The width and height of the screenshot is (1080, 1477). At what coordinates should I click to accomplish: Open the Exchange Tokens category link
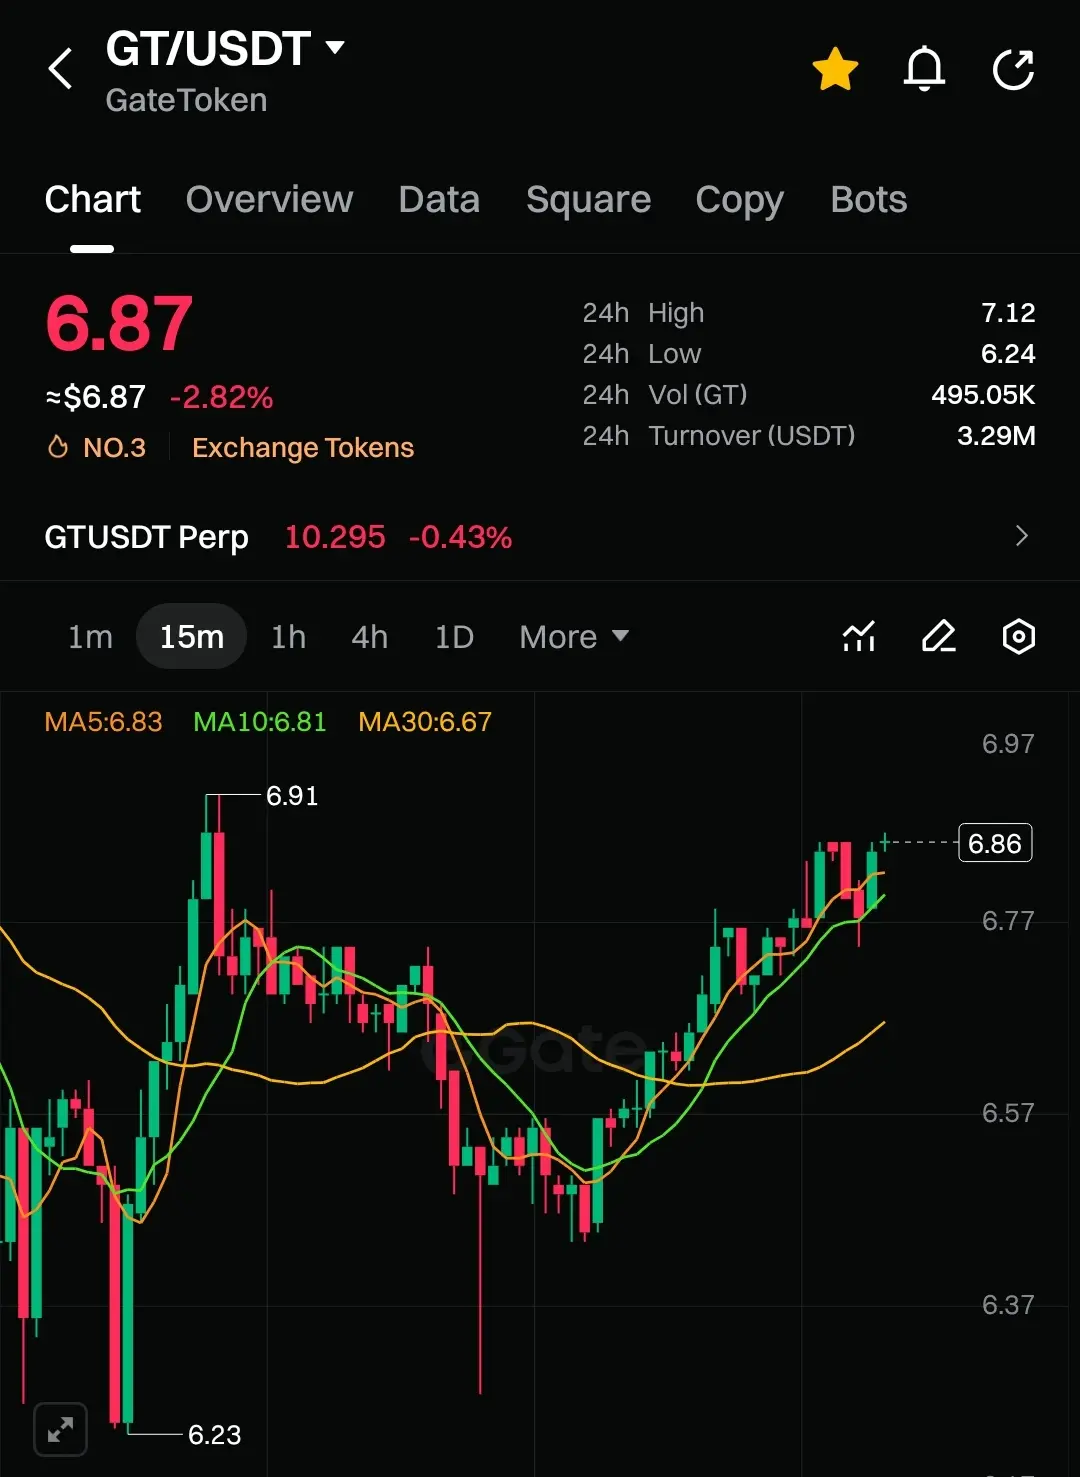click(x=303, y=448)
